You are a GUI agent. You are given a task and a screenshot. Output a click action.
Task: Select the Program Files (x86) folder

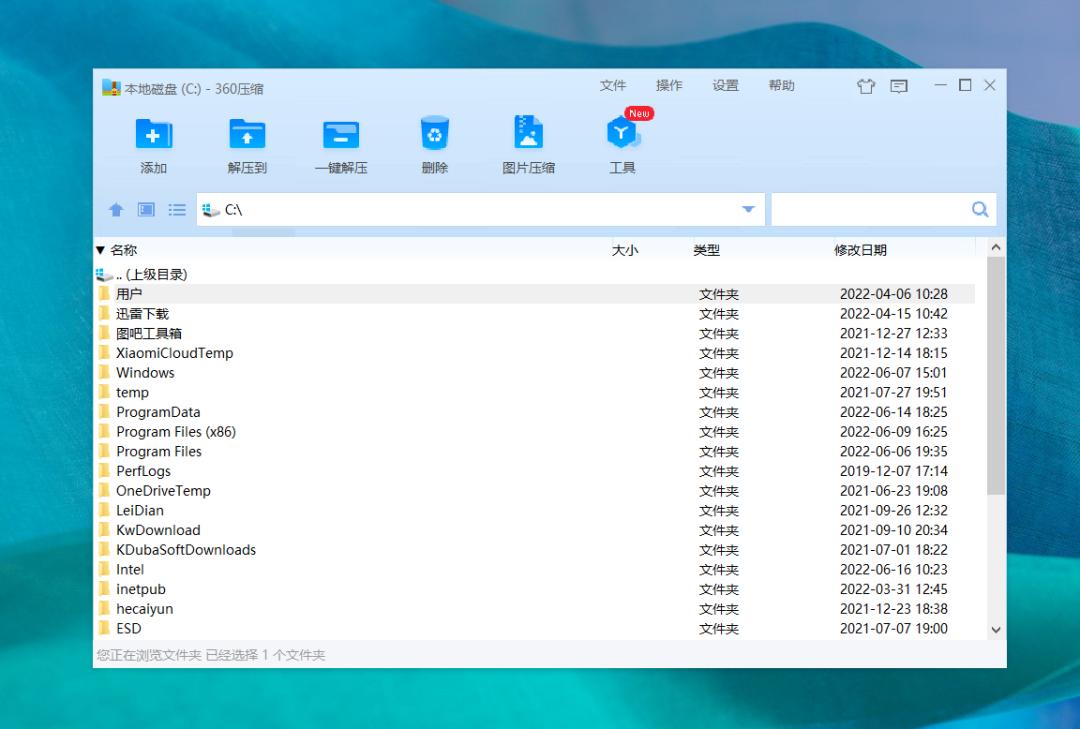tap(175, 432)
